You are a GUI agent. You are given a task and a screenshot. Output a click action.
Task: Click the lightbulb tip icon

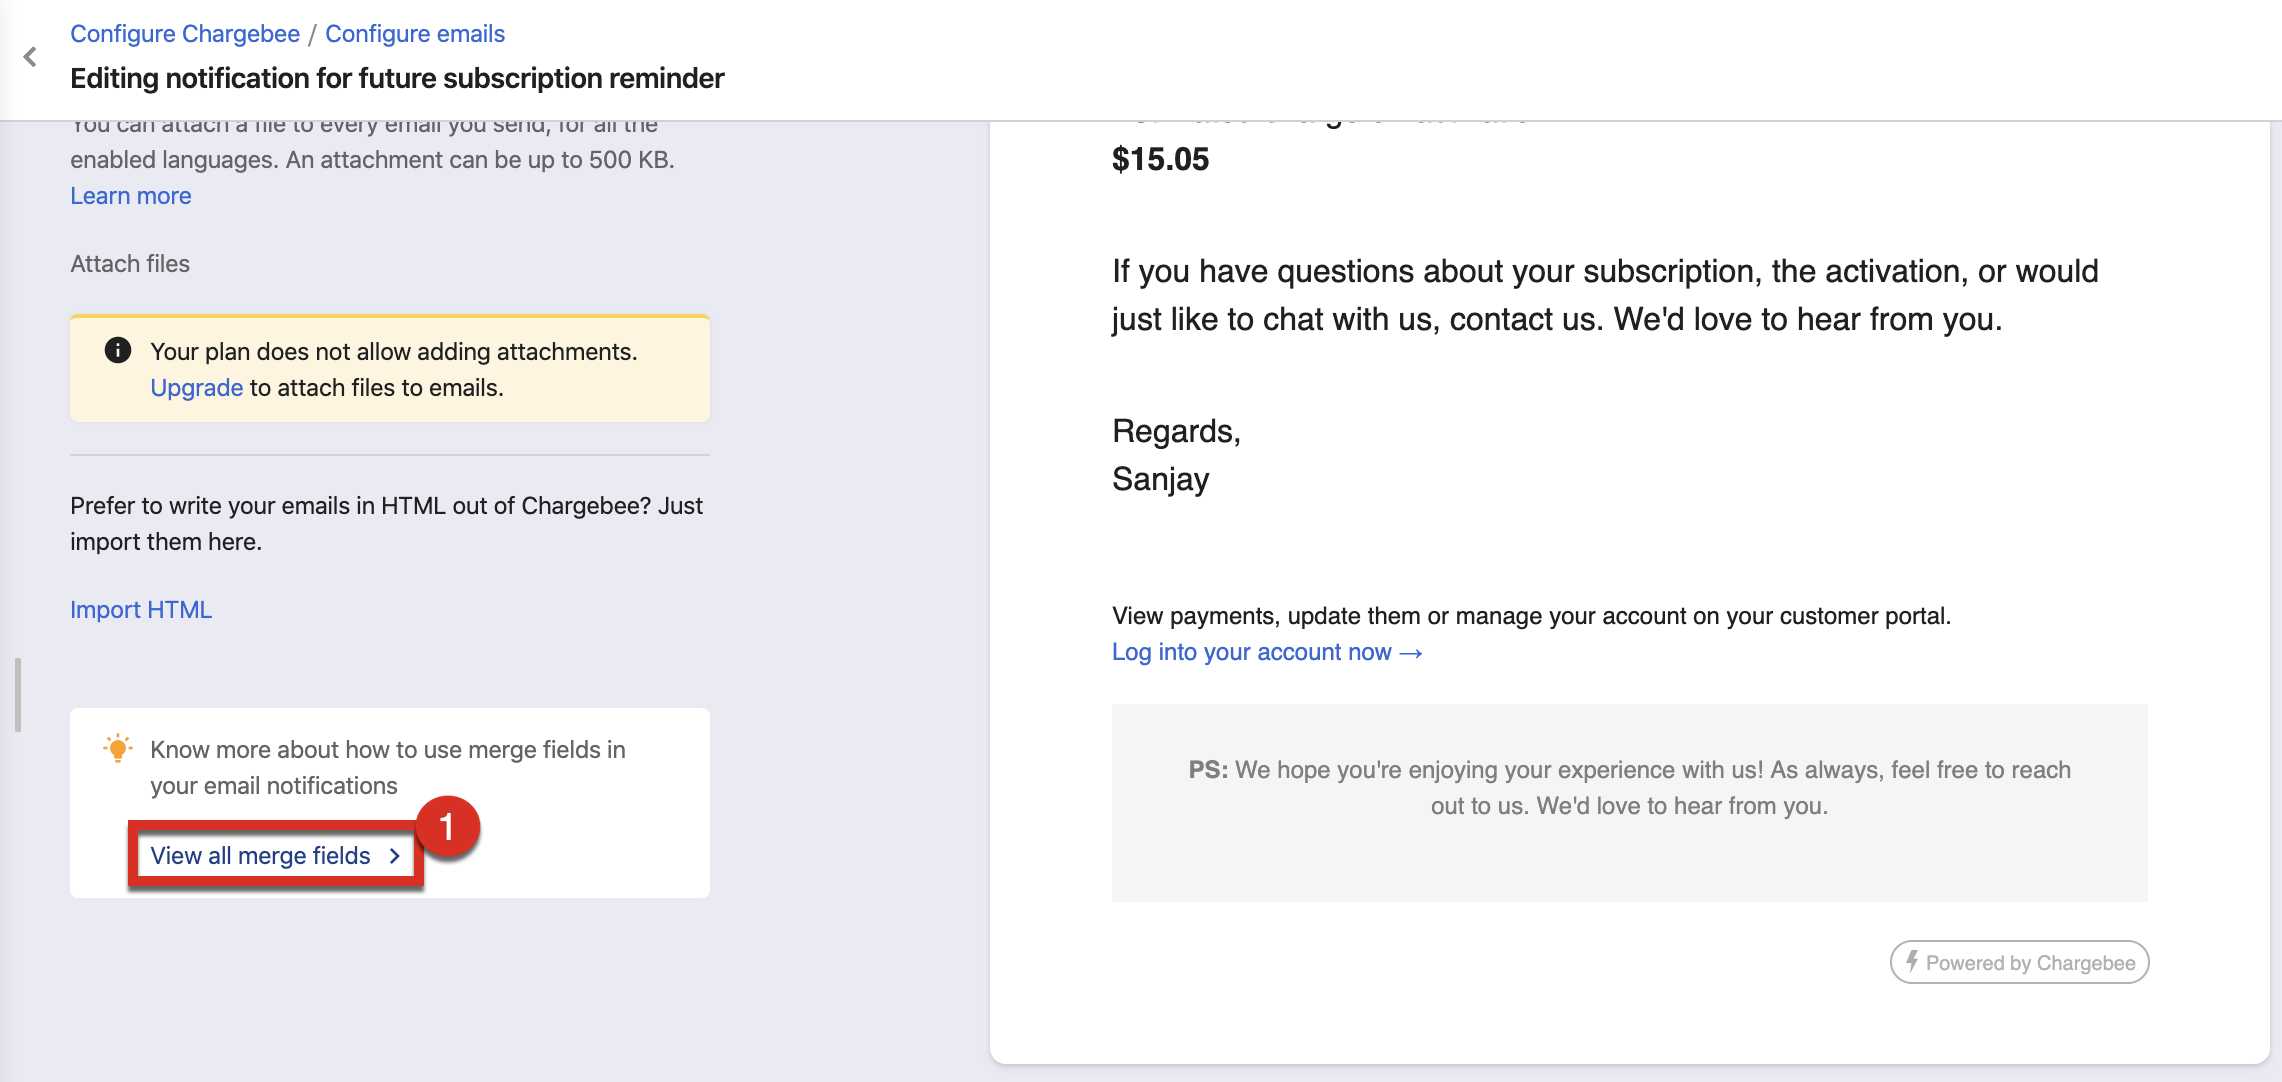pyautogui.click(x=118, y=748)
